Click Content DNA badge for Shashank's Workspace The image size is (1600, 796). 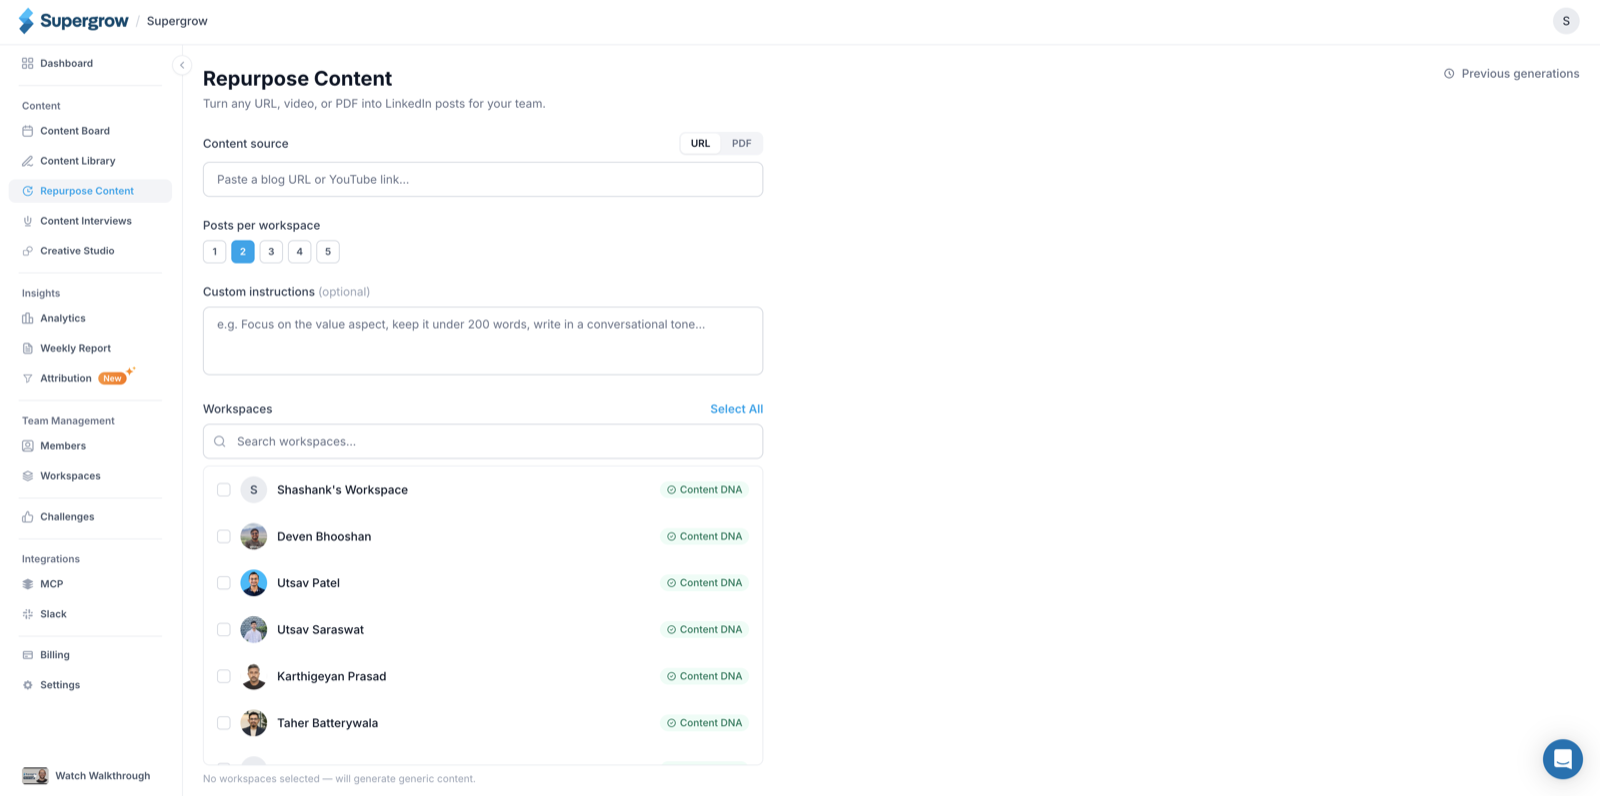pos(705,490)
